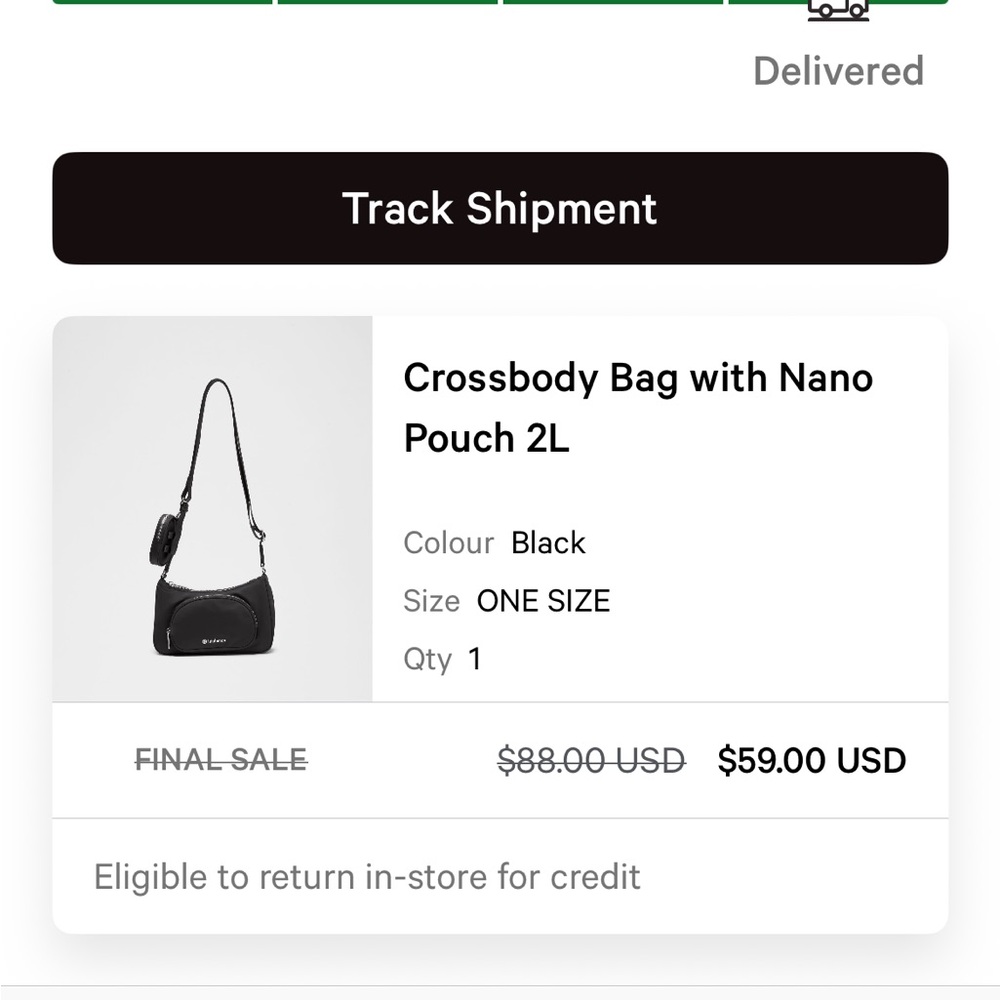Click the price row of the order card

pyautogui.click(x=500, y=760)
